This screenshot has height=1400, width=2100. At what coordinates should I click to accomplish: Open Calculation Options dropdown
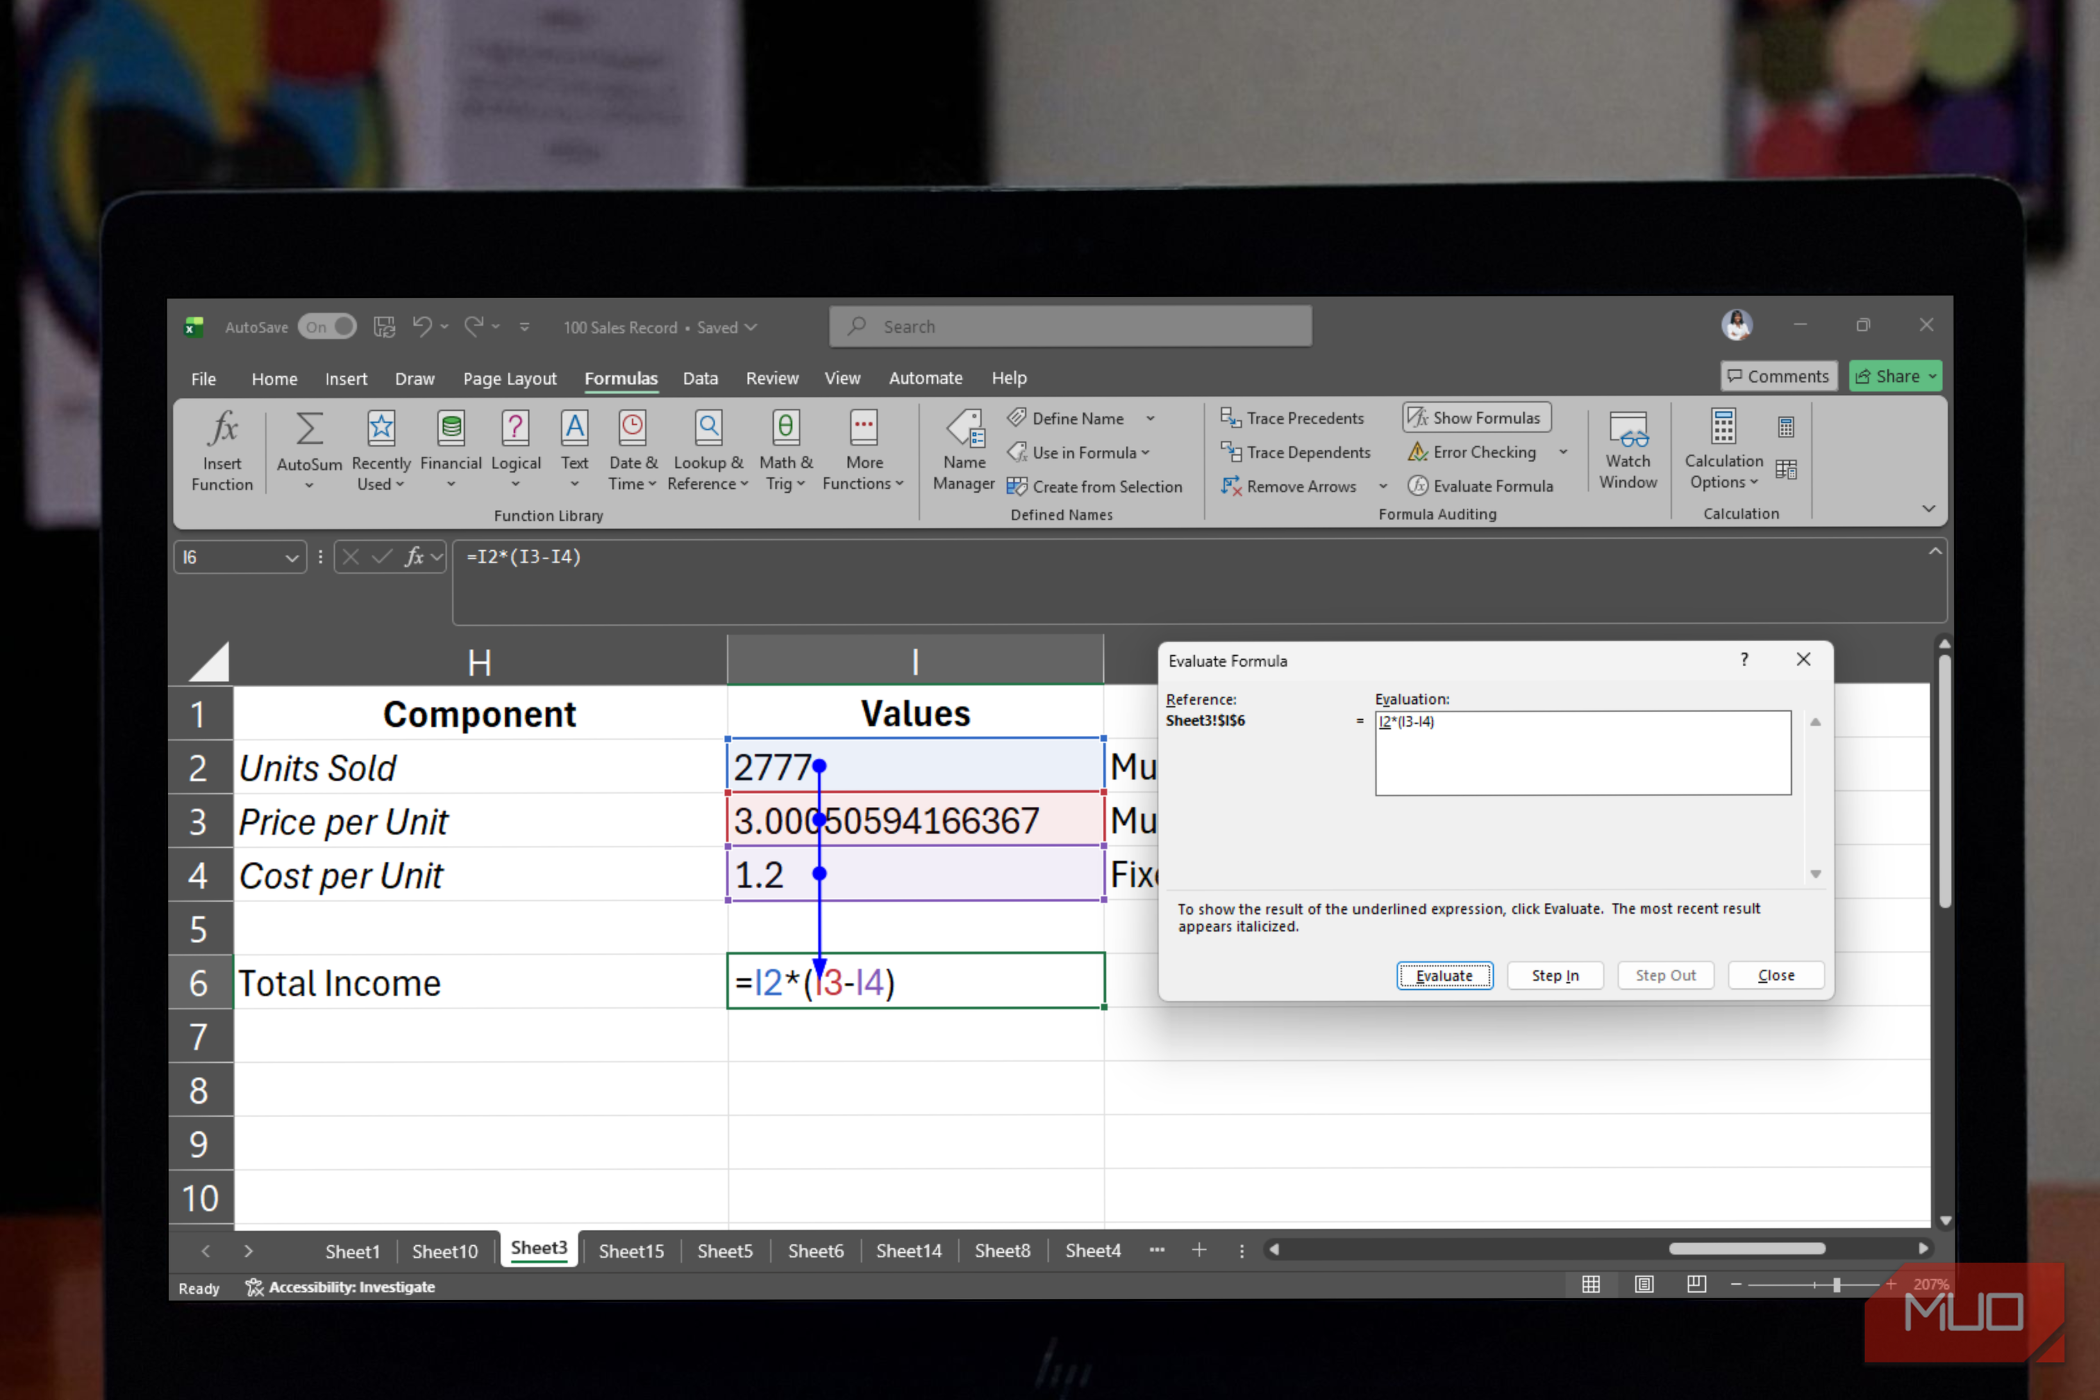point(1723,450)
